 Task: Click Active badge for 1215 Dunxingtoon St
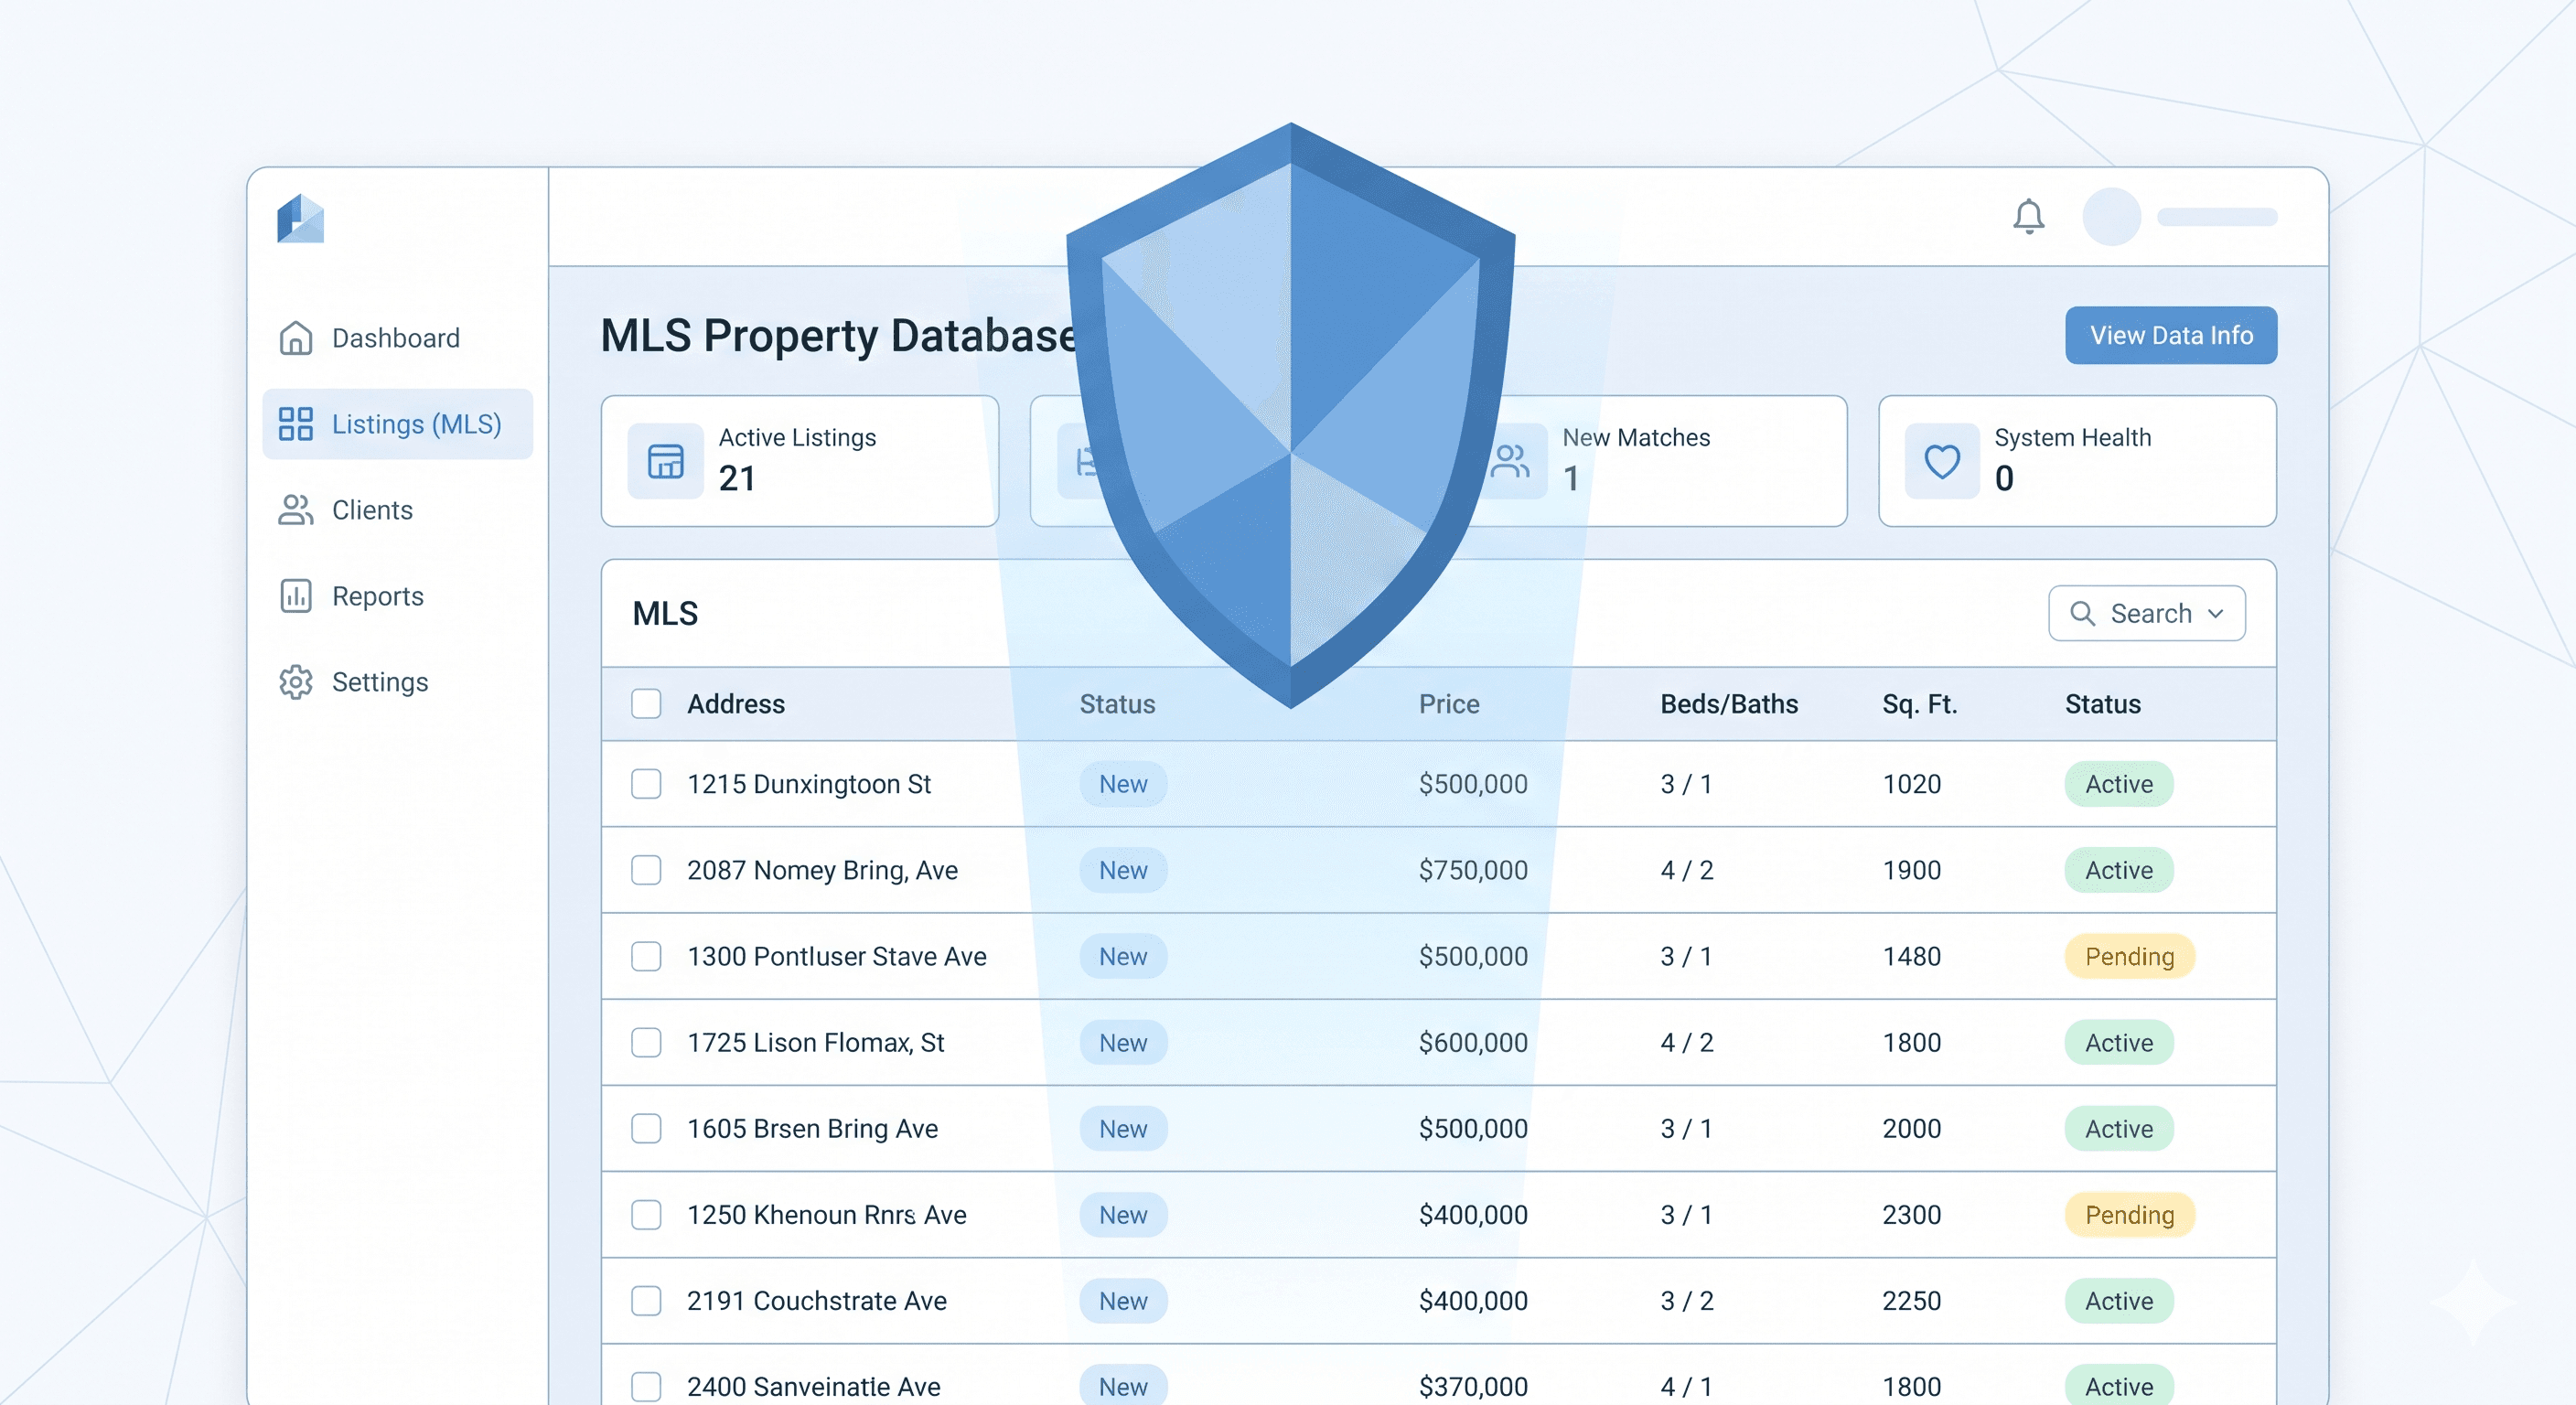(x=2119, y=784)
